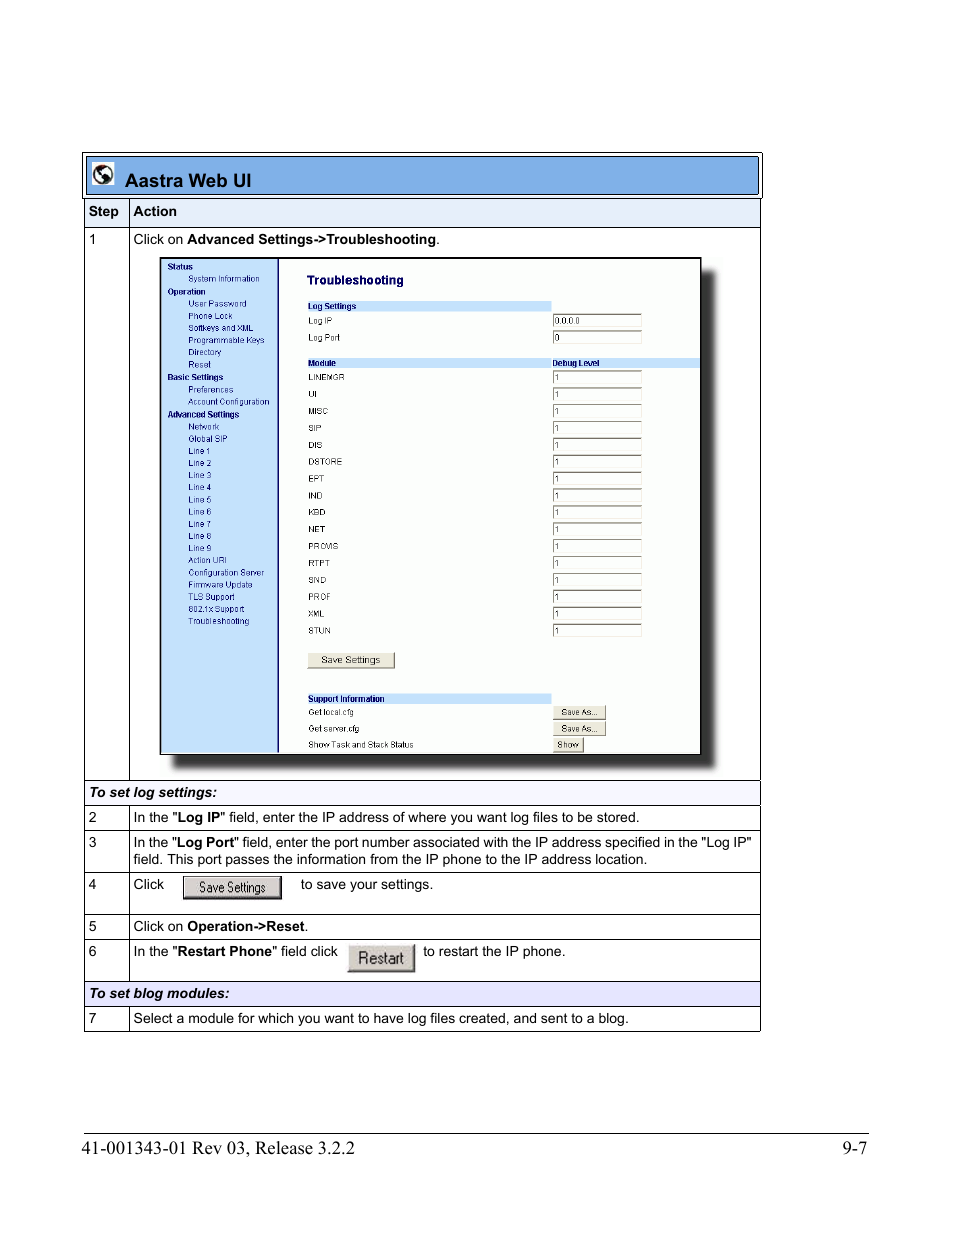Open the User Password page
Image resolution: width=954 pixels, height=1235 pixels.
pos(217,304)
